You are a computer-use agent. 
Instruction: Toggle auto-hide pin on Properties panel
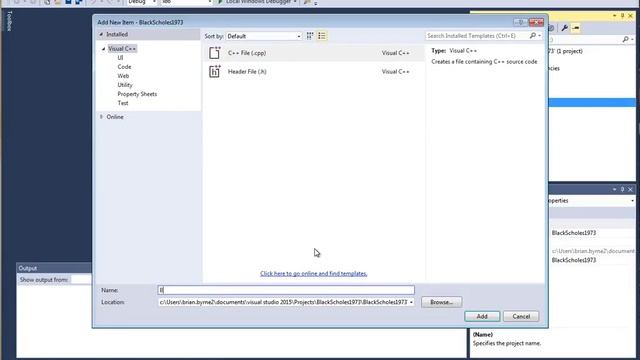(622, 189)
